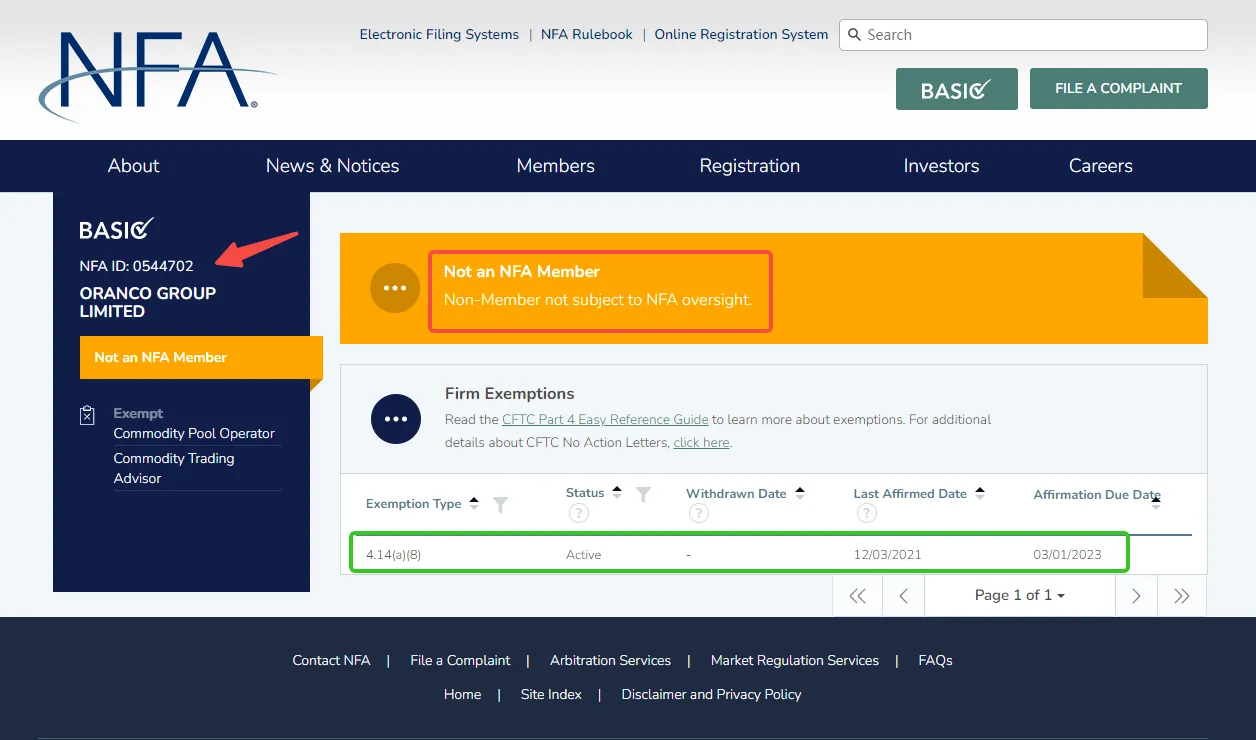
Task: Open Site Index footer link
Action: [551, 694]
